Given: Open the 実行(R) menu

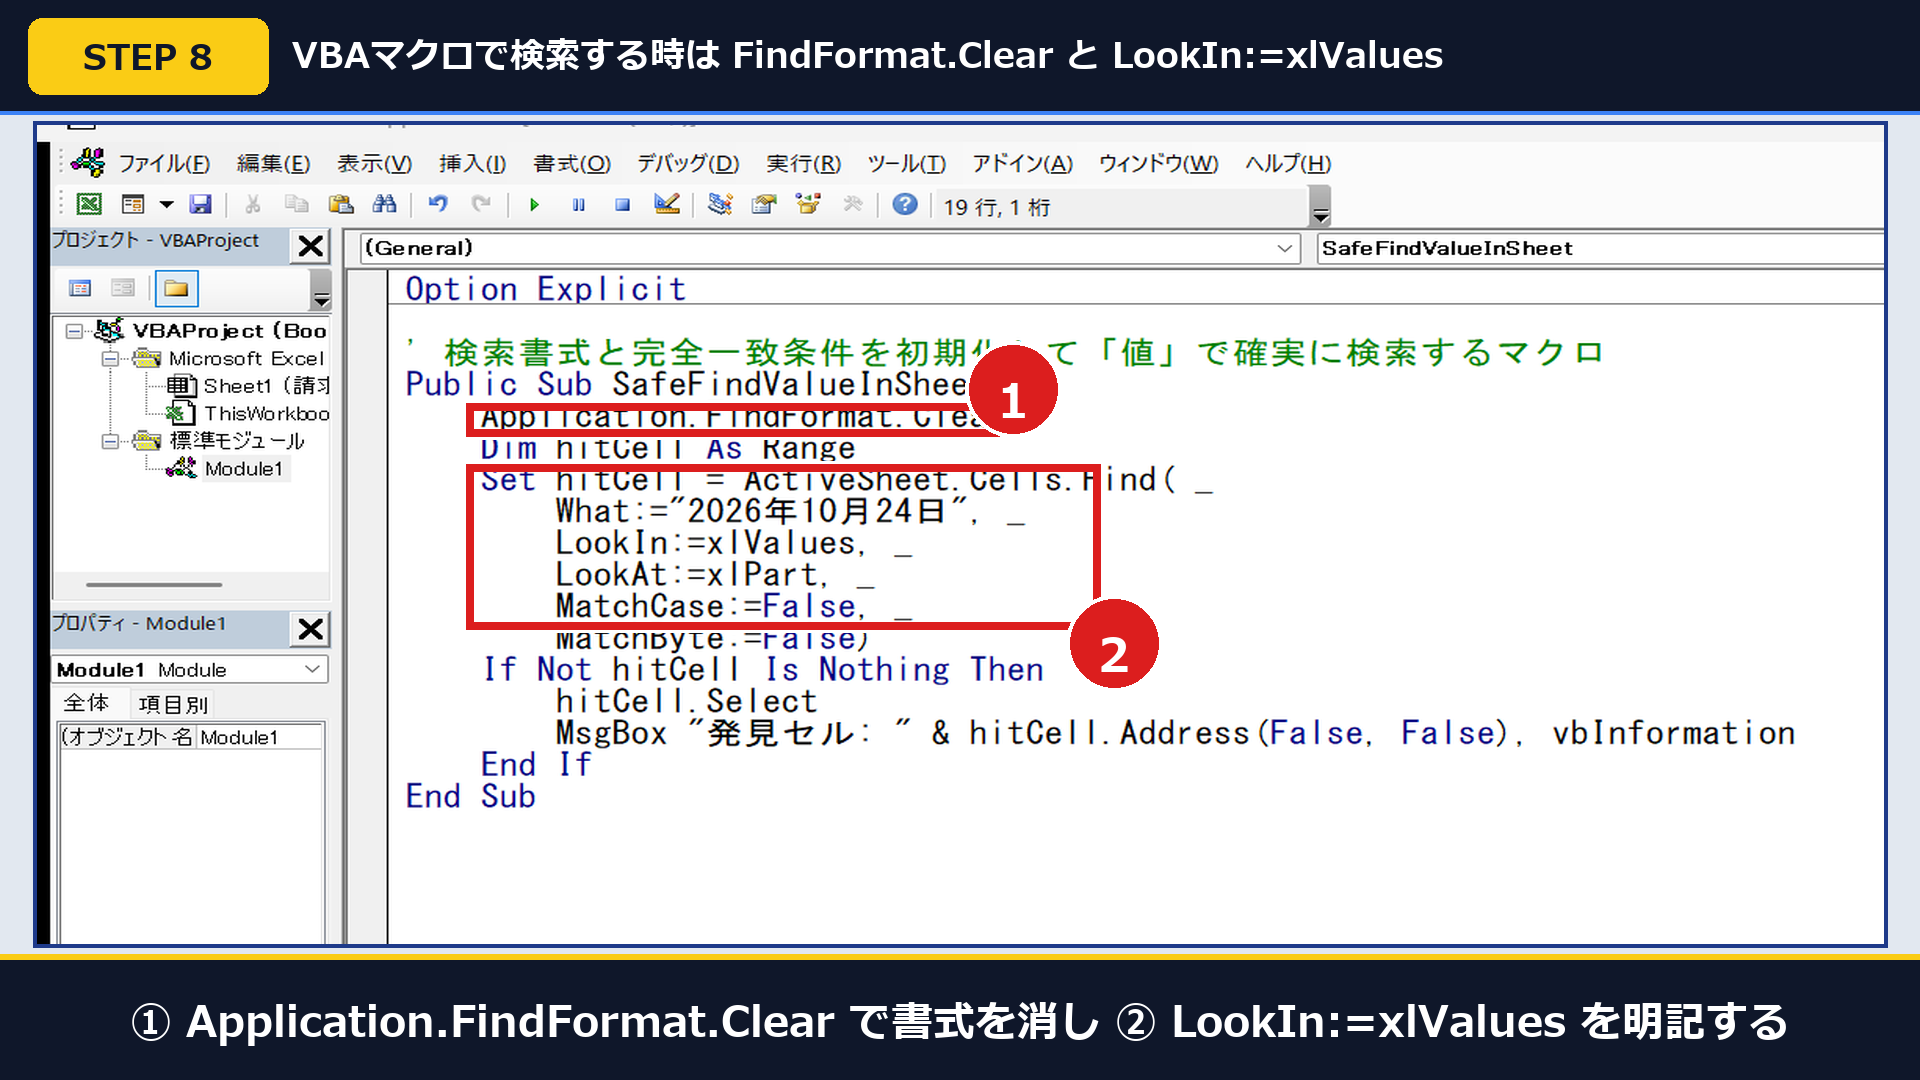Looking at the screenshot, I should tap(803, 163).
